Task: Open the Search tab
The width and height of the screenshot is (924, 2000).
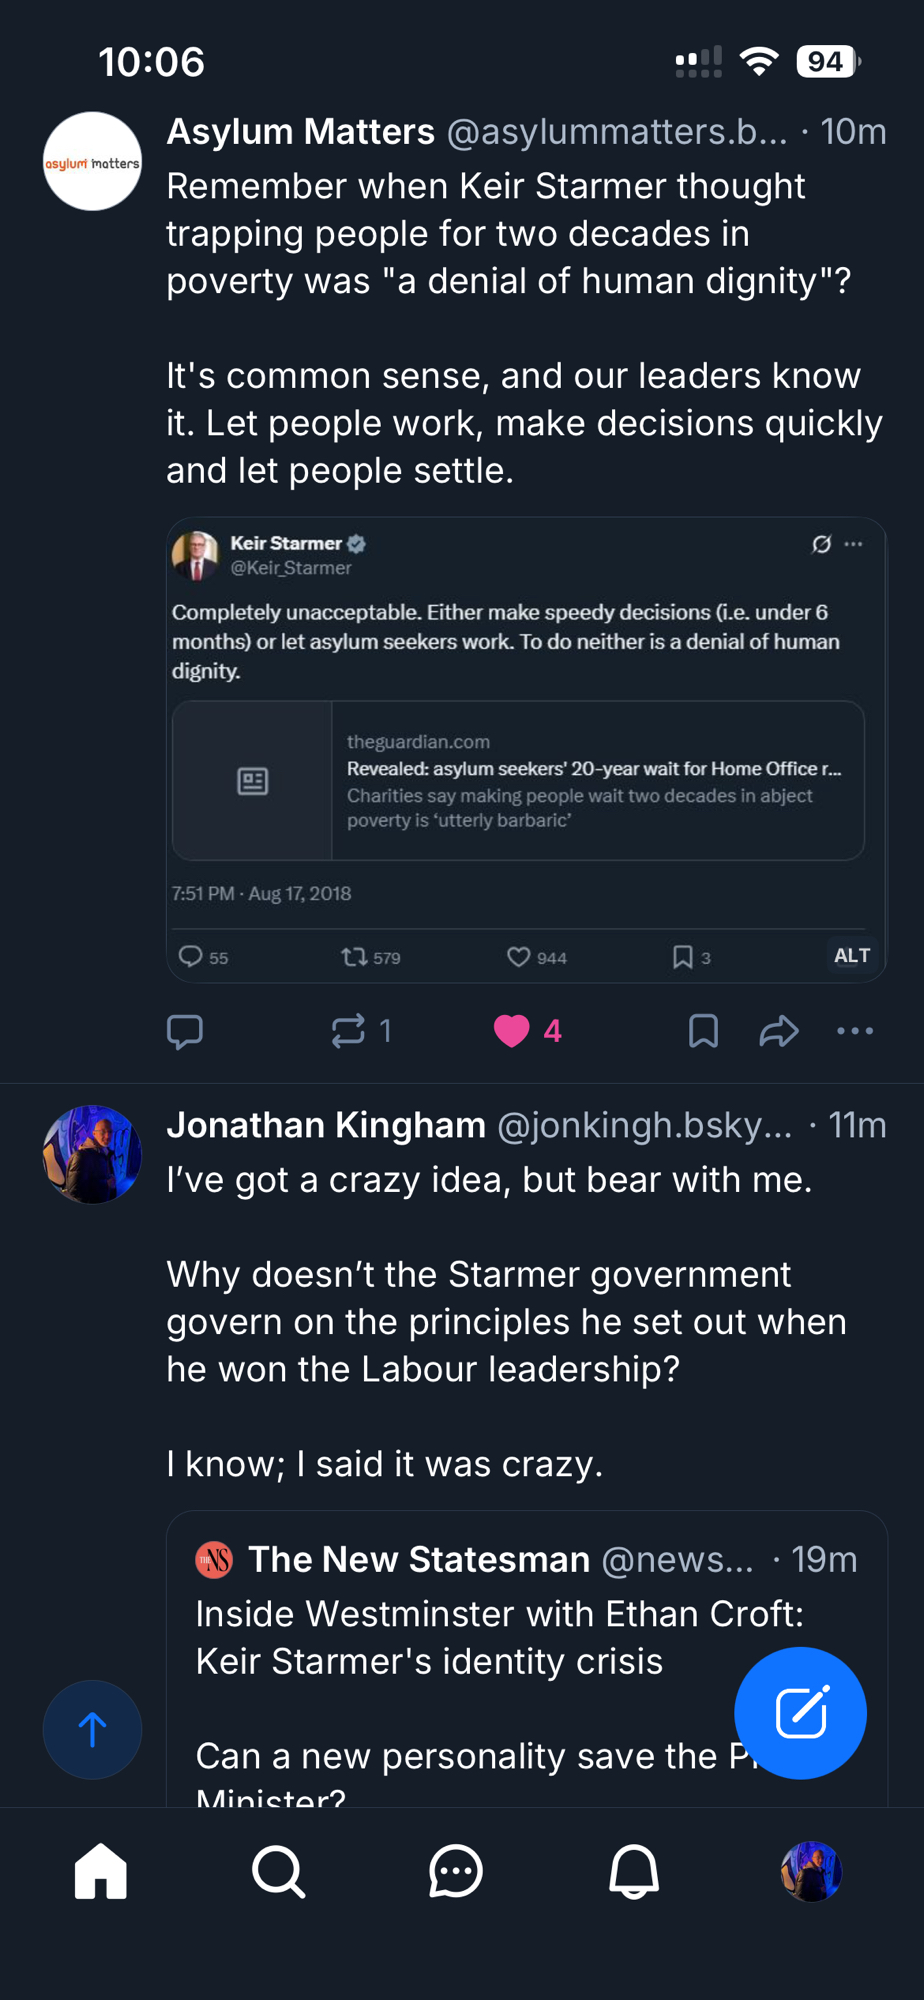Action: pos(278,1871)
